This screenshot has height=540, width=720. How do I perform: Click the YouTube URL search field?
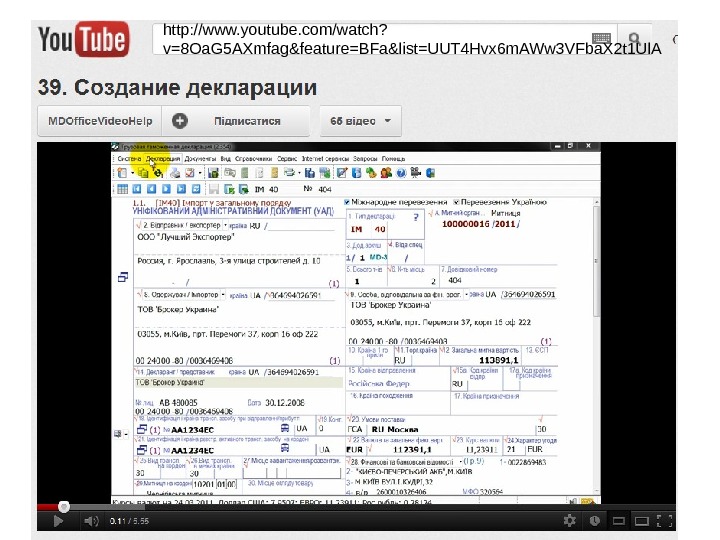(x=386, y=39)
